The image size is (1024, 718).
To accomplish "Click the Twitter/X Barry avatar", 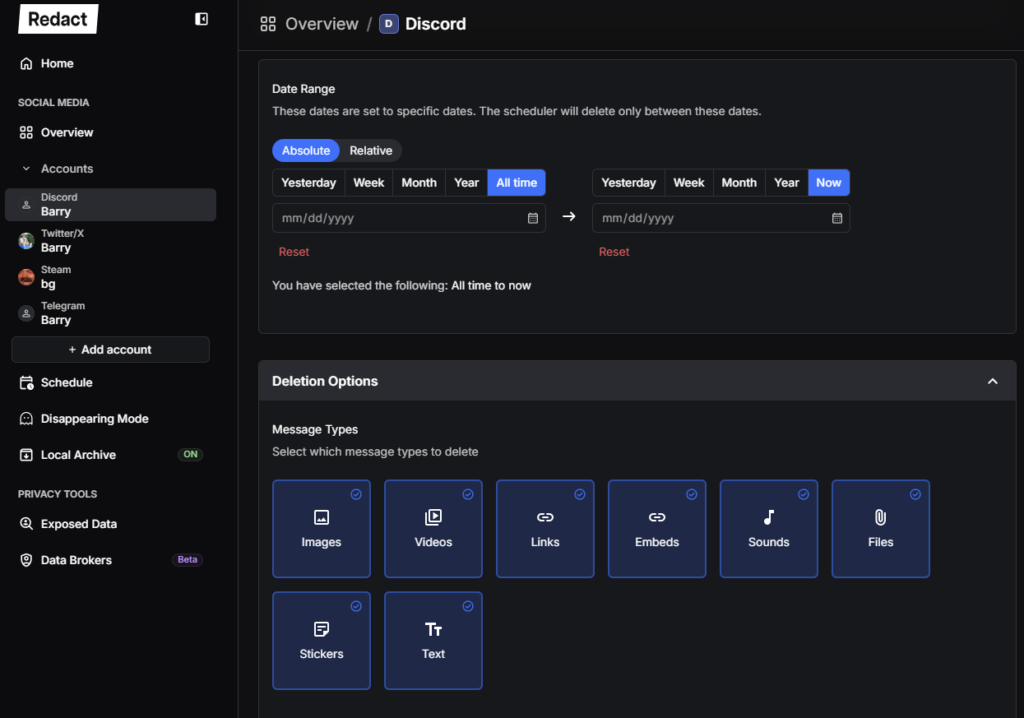I will (26, 240).
